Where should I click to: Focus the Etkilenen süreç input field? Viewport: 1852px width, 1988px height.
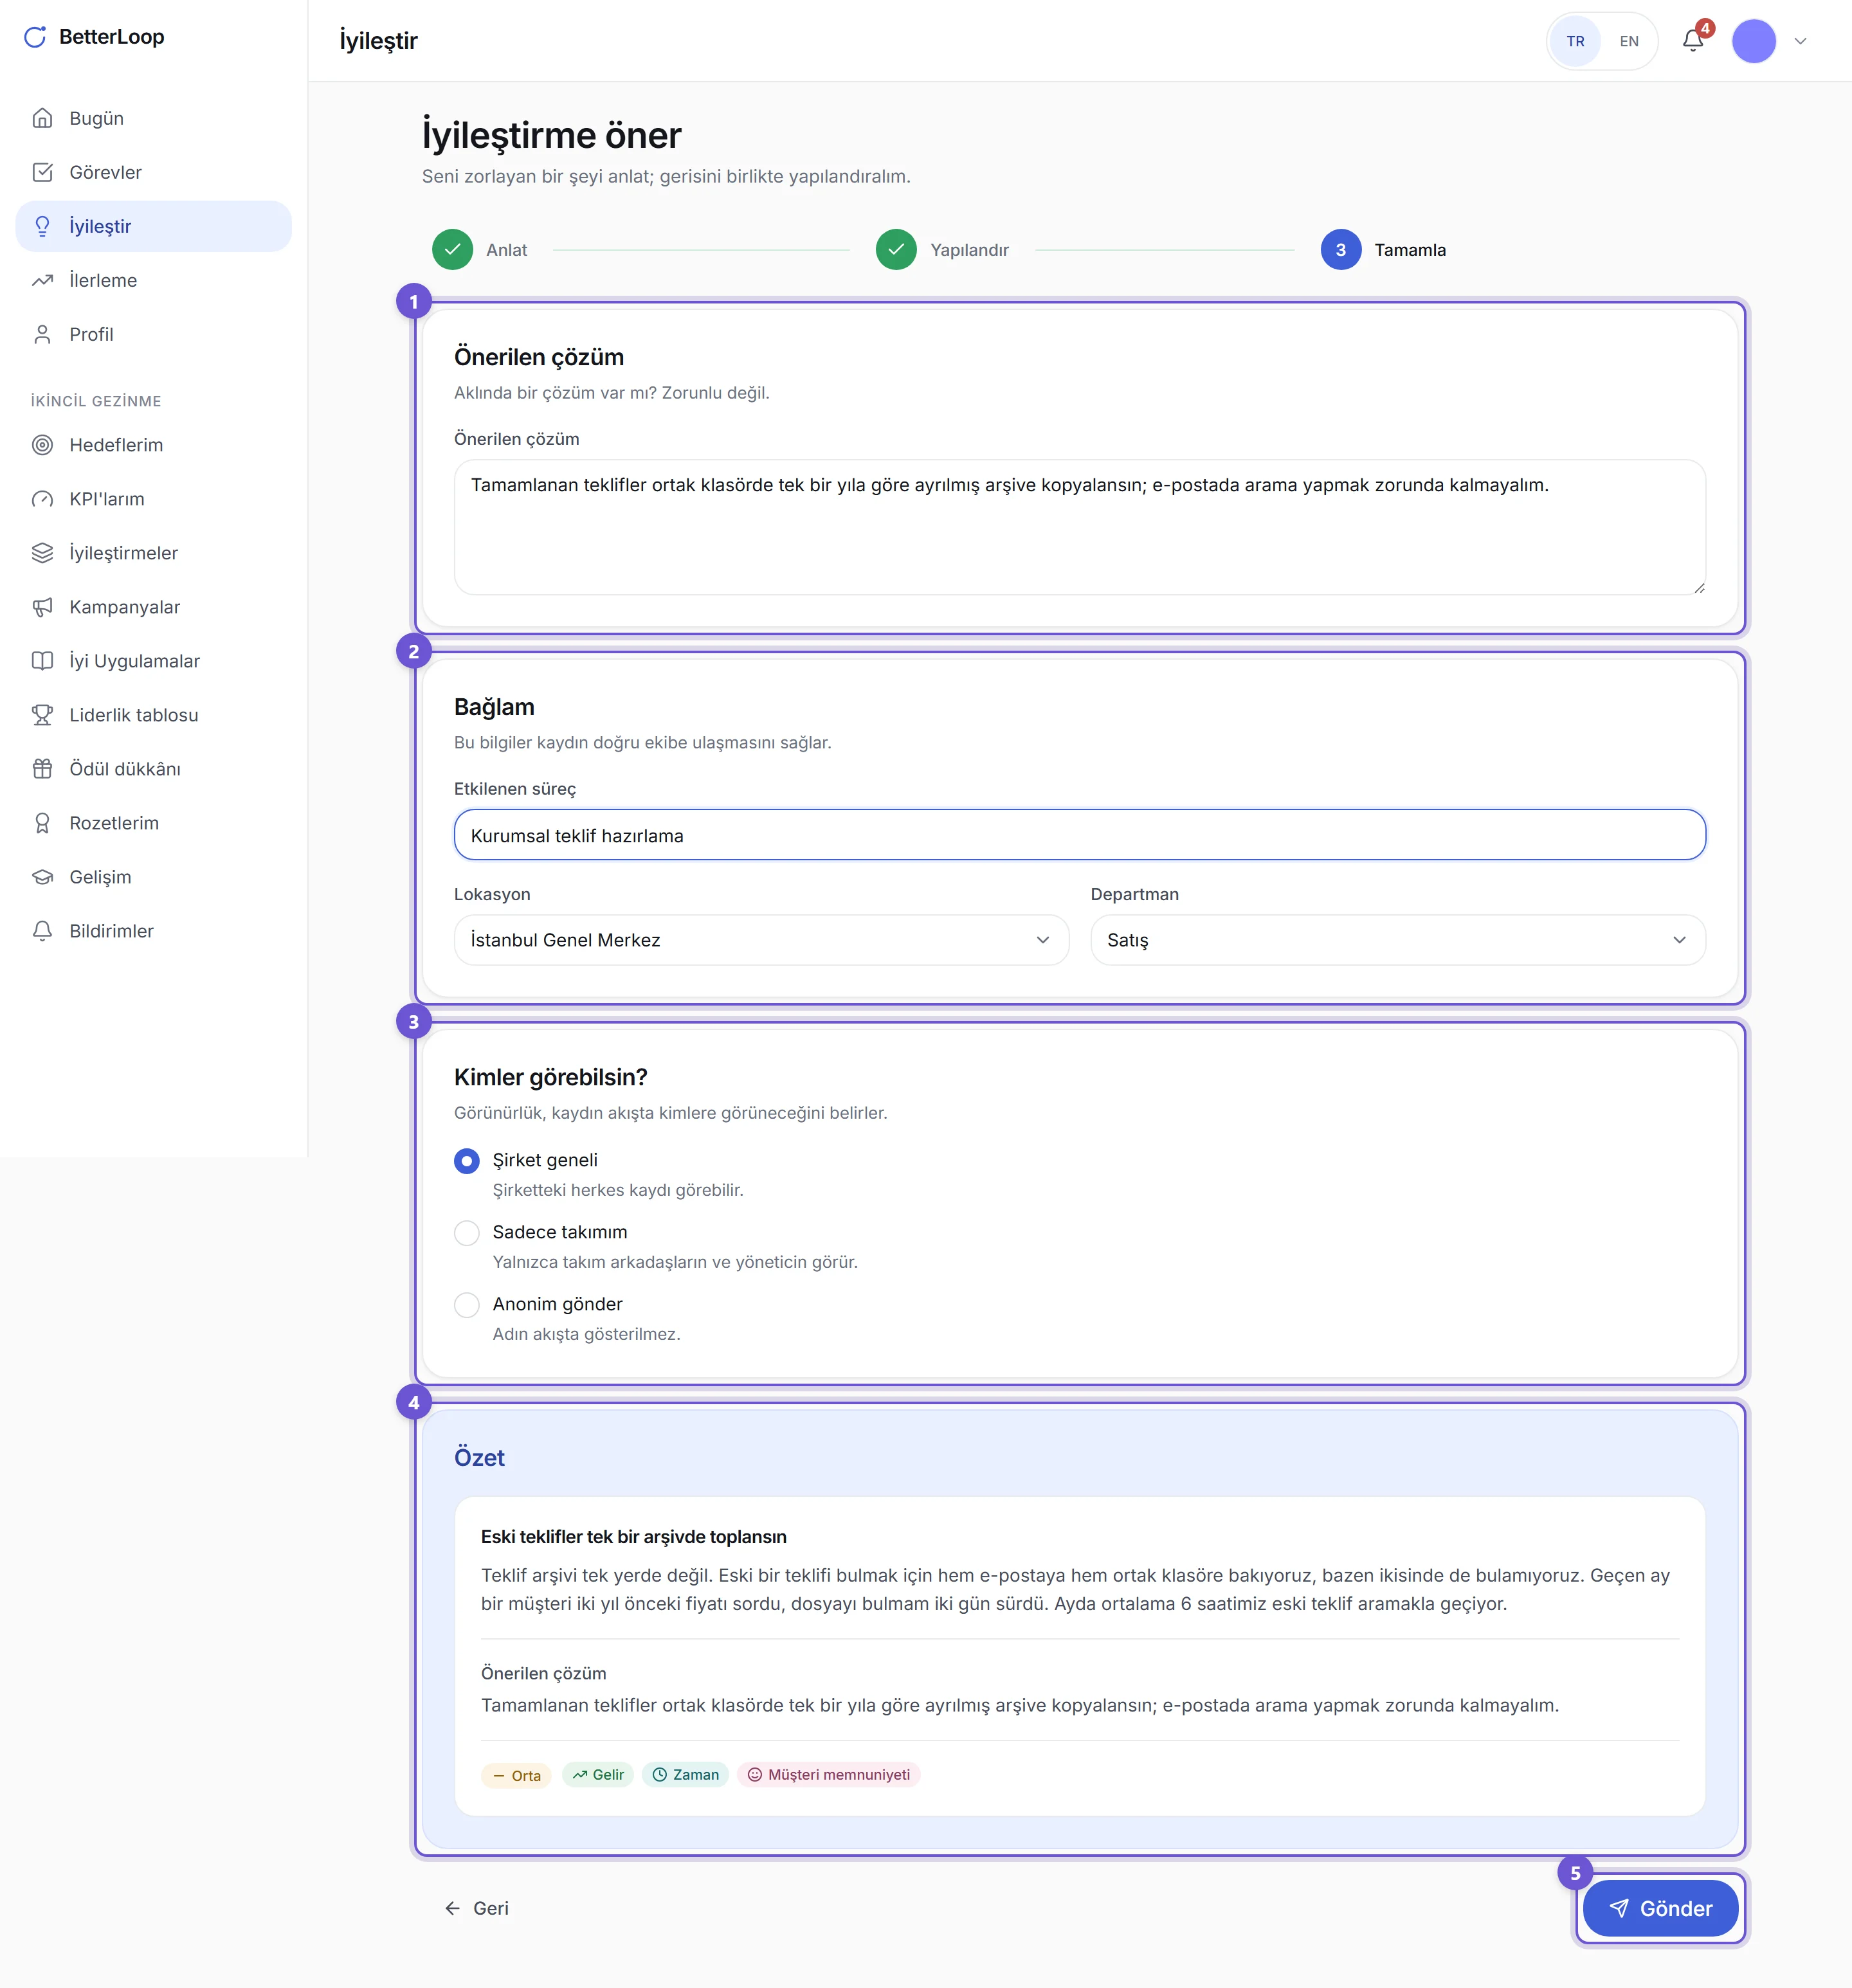1080,835
